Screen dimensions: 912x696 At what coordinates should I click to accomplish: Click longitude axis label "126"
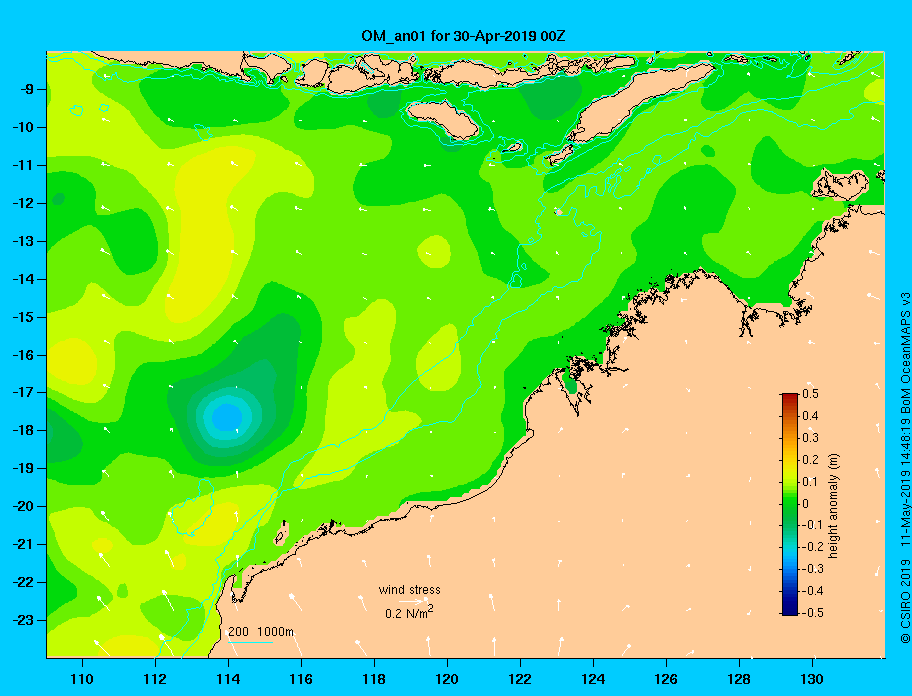666,679
